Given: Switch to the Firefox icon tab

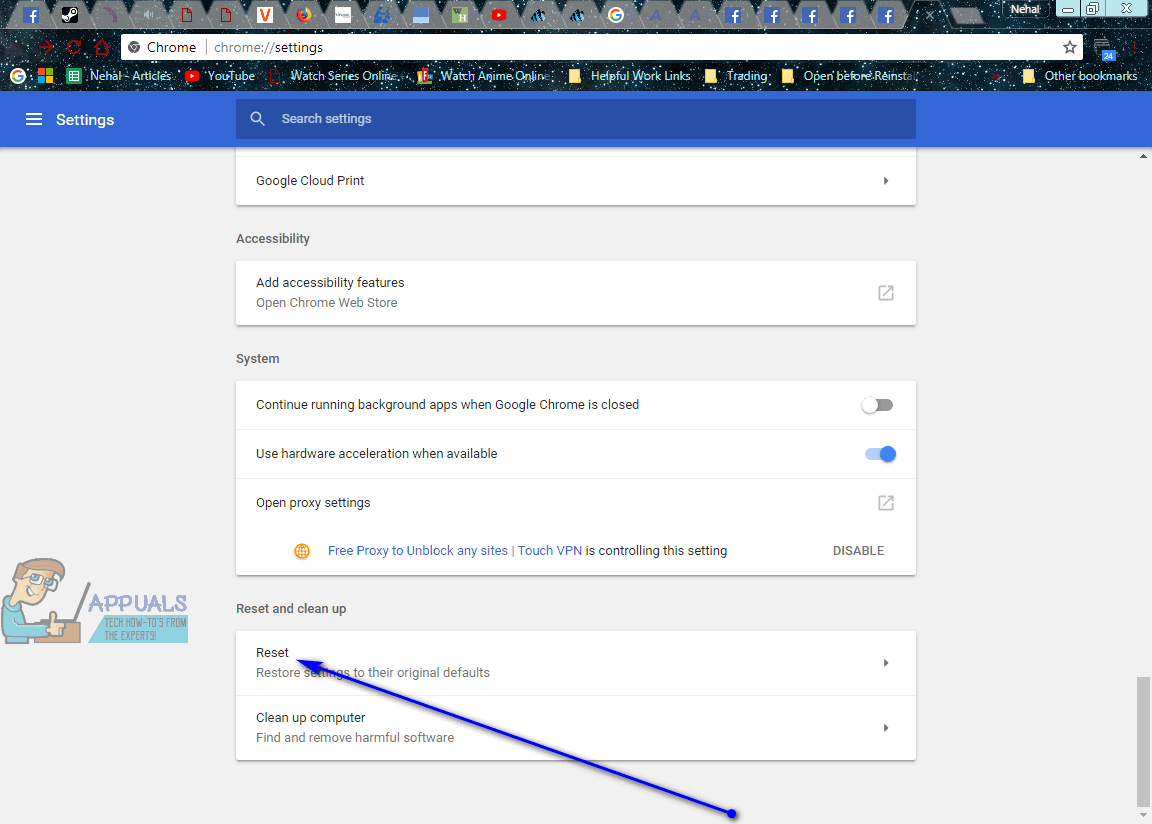Looking at the screenshot, I should (x=303, y=14).
